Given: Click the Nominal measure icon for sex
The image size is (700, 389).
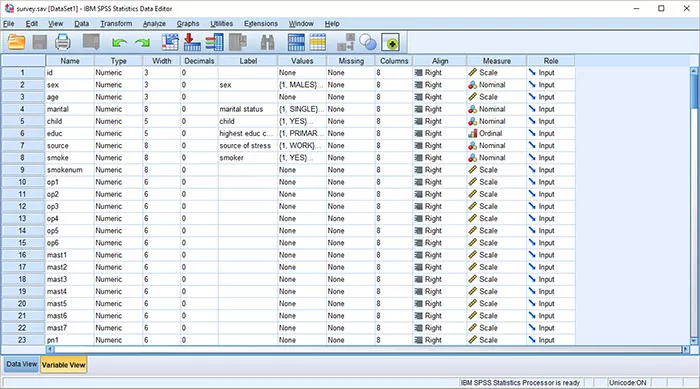Looking at the screenshot, I should point(472,84).
